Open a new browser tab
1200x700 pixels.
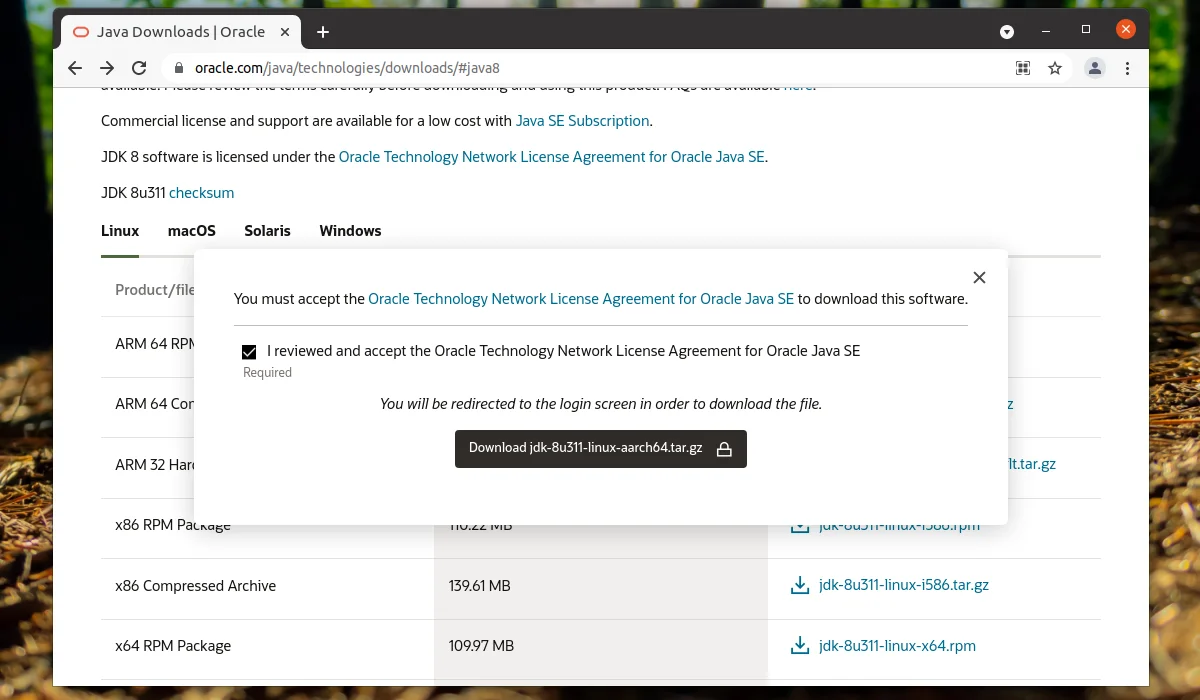tap(323, 32)
